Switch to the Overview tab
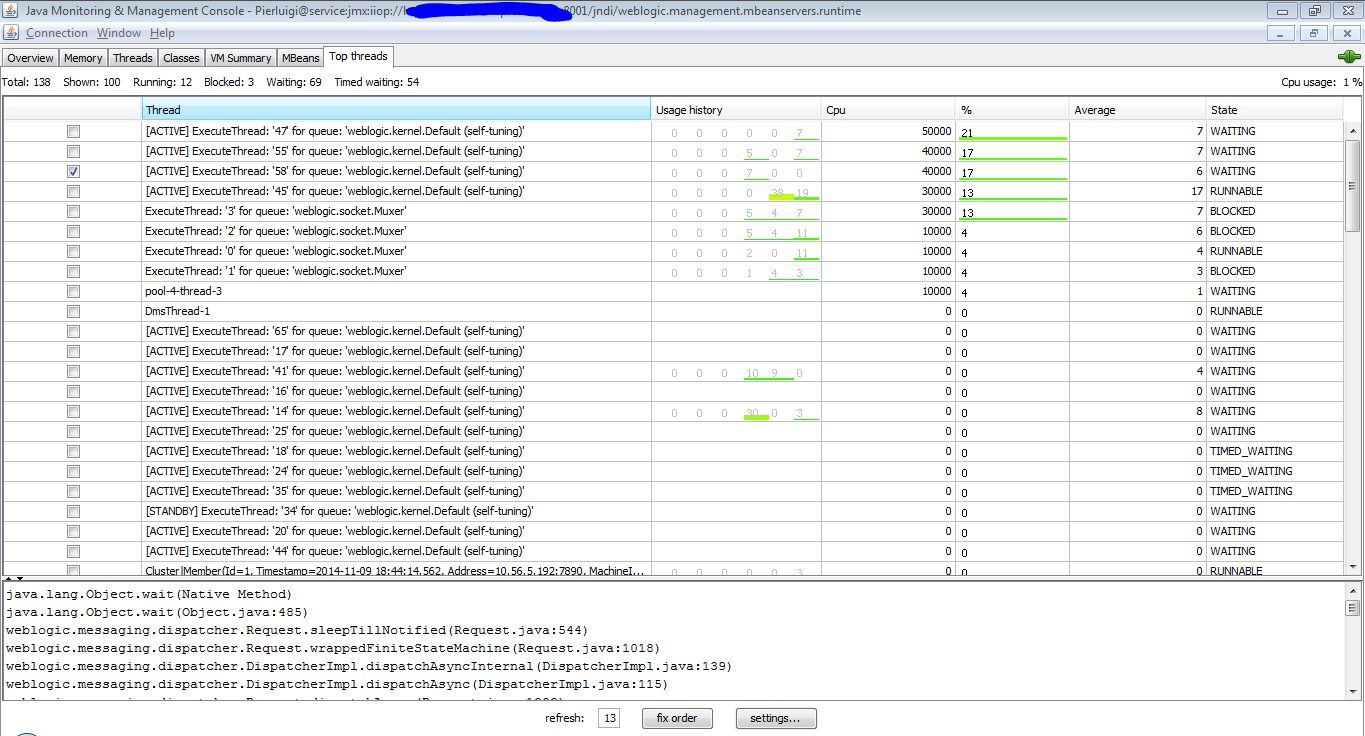 pyautogui.click(x=30, y=57)
